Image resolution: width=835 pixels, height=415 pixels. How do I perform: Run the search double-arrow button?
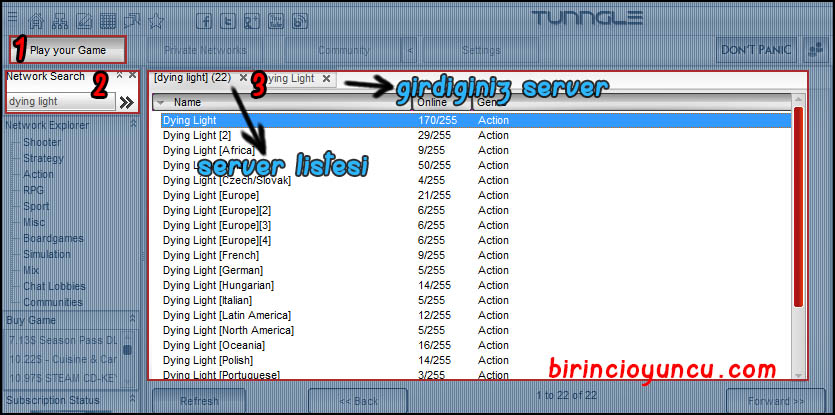coord(127,102)
